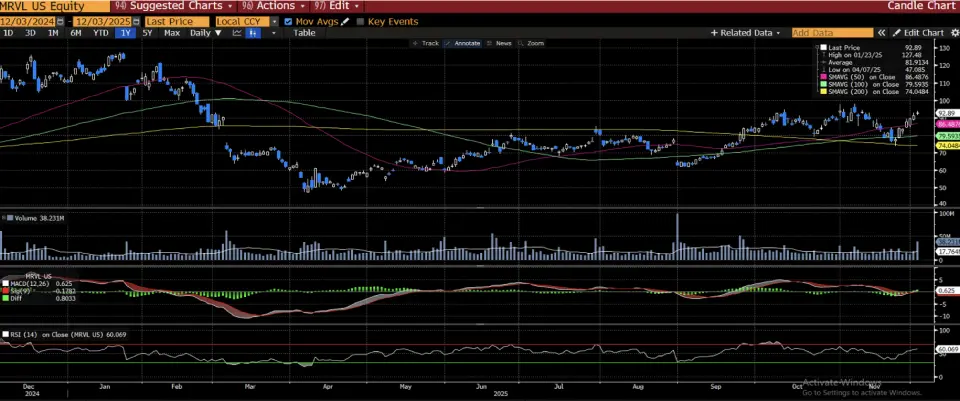The height and width of the screenshot is (401, 960).
Task: Open the end date calendar picker
Action: pos(134,20)
